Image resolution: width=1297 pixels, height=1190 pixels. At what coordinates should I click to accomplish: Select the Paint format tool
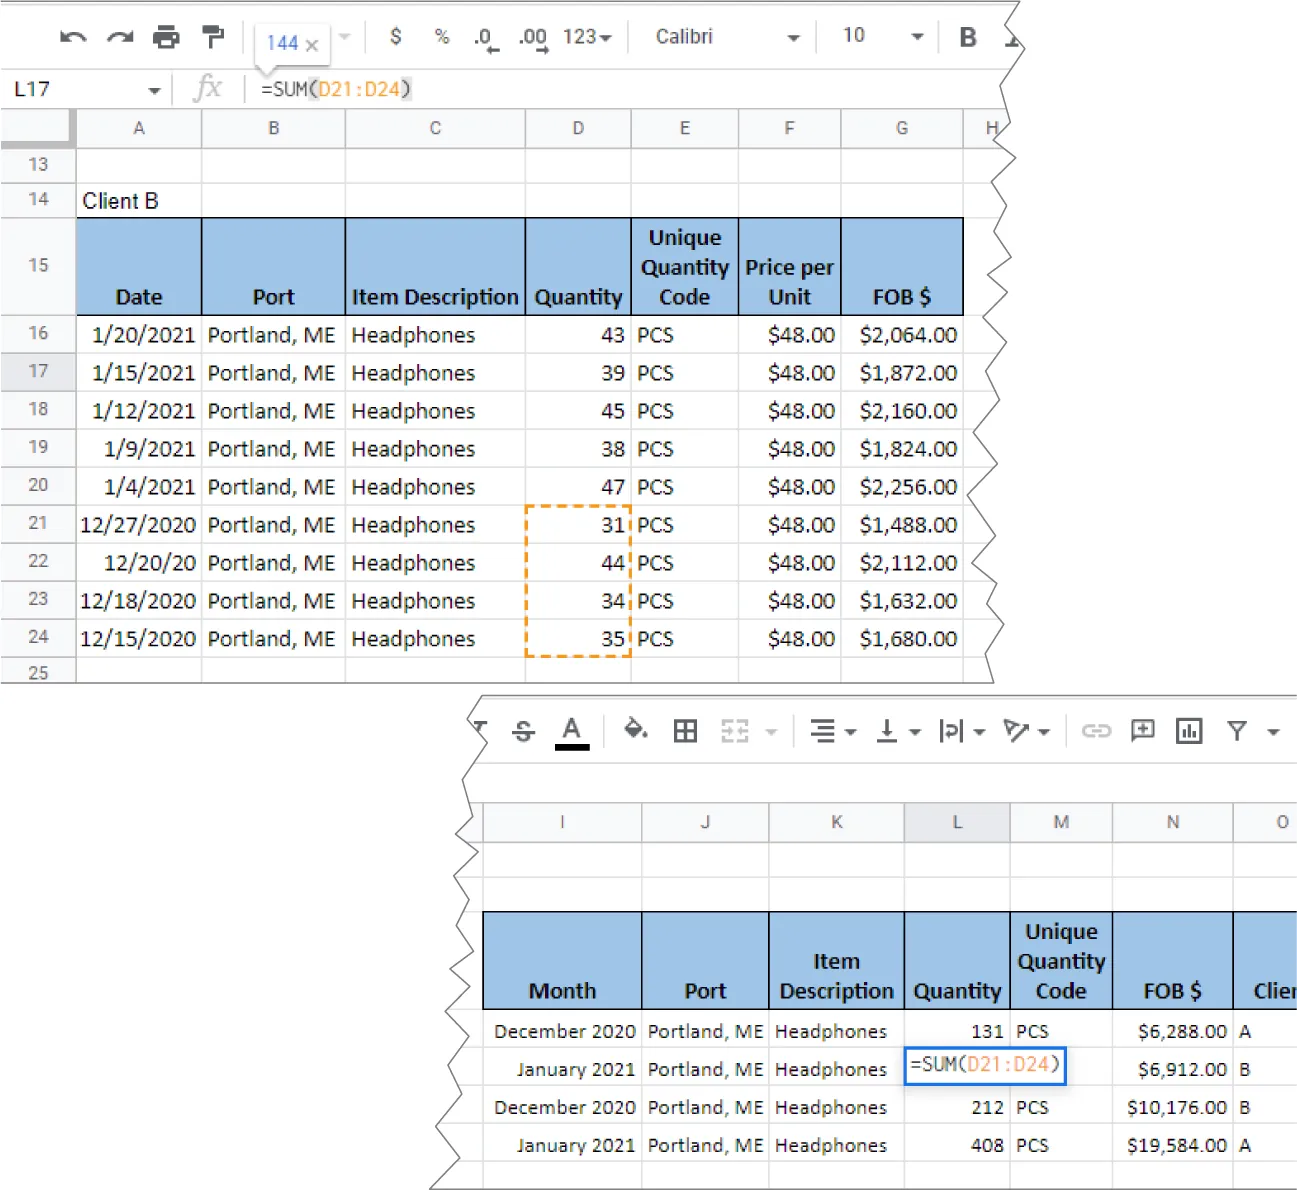(213, 37)
